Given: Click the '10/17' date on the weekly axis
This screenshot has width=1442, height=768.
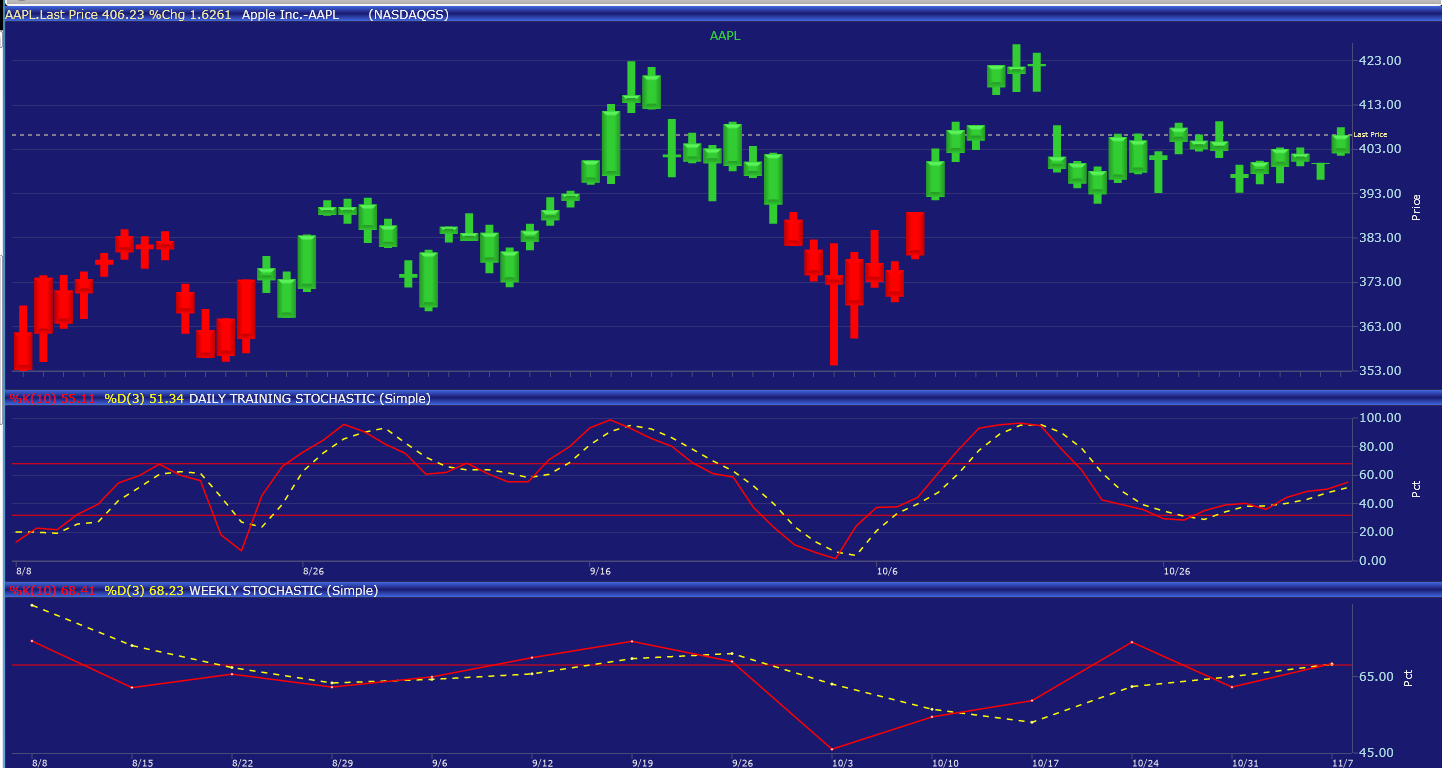Looking at the screenshot, I should pos(1046,763).
